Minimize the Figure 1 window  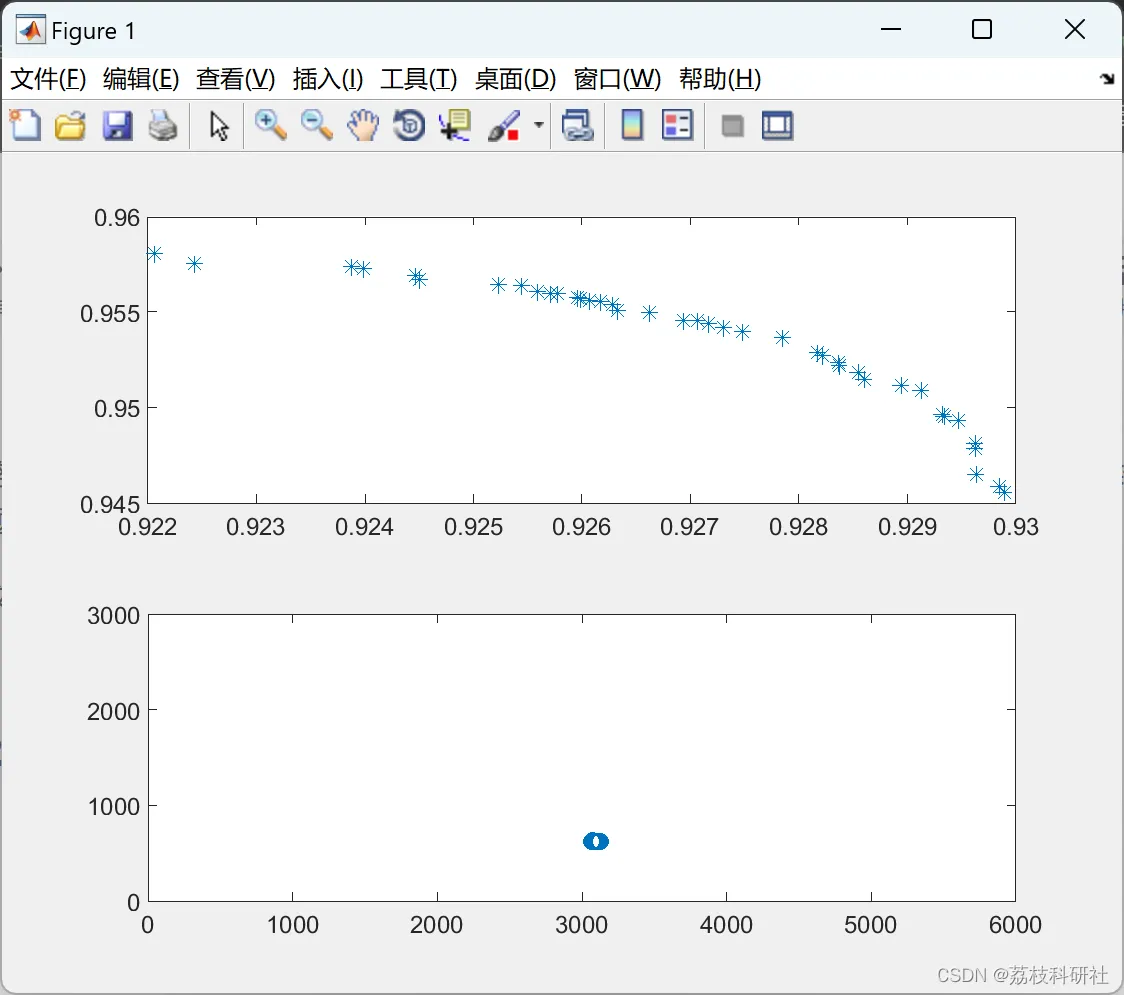pyautogui.click(x=890, y=29)
